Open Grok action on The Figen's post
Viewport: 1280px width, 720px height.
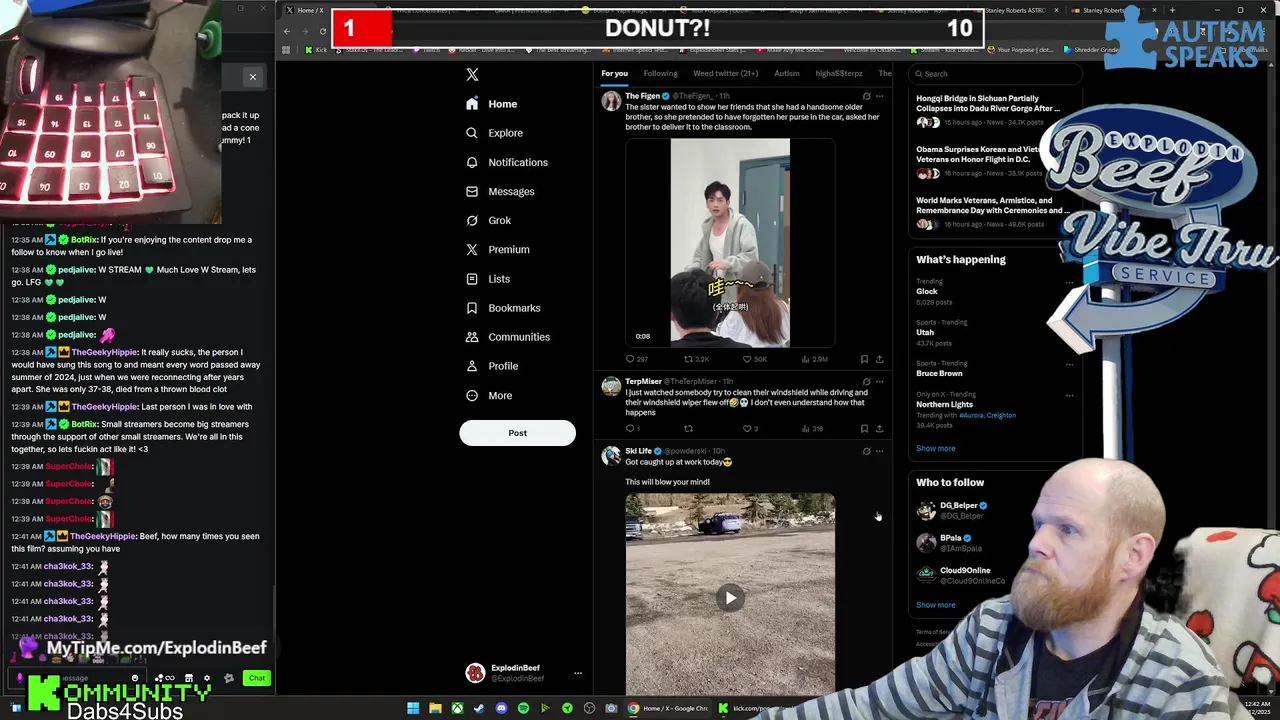point(866,96)
